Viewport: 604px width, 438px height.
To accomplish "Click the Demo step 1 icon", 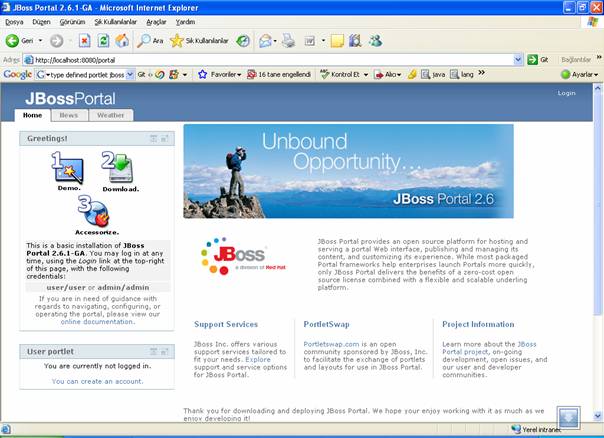I will point(68,168).
